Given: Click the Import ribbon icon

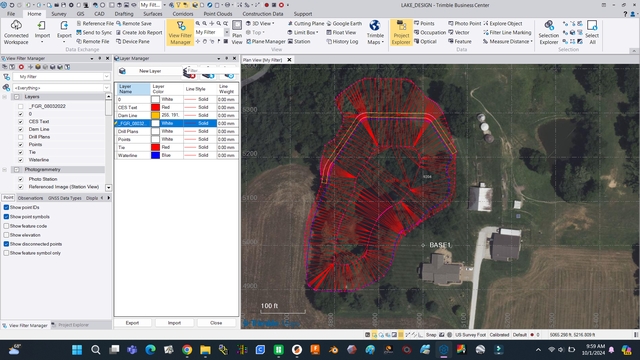Looking at the screenshot, I should [42, 32].
